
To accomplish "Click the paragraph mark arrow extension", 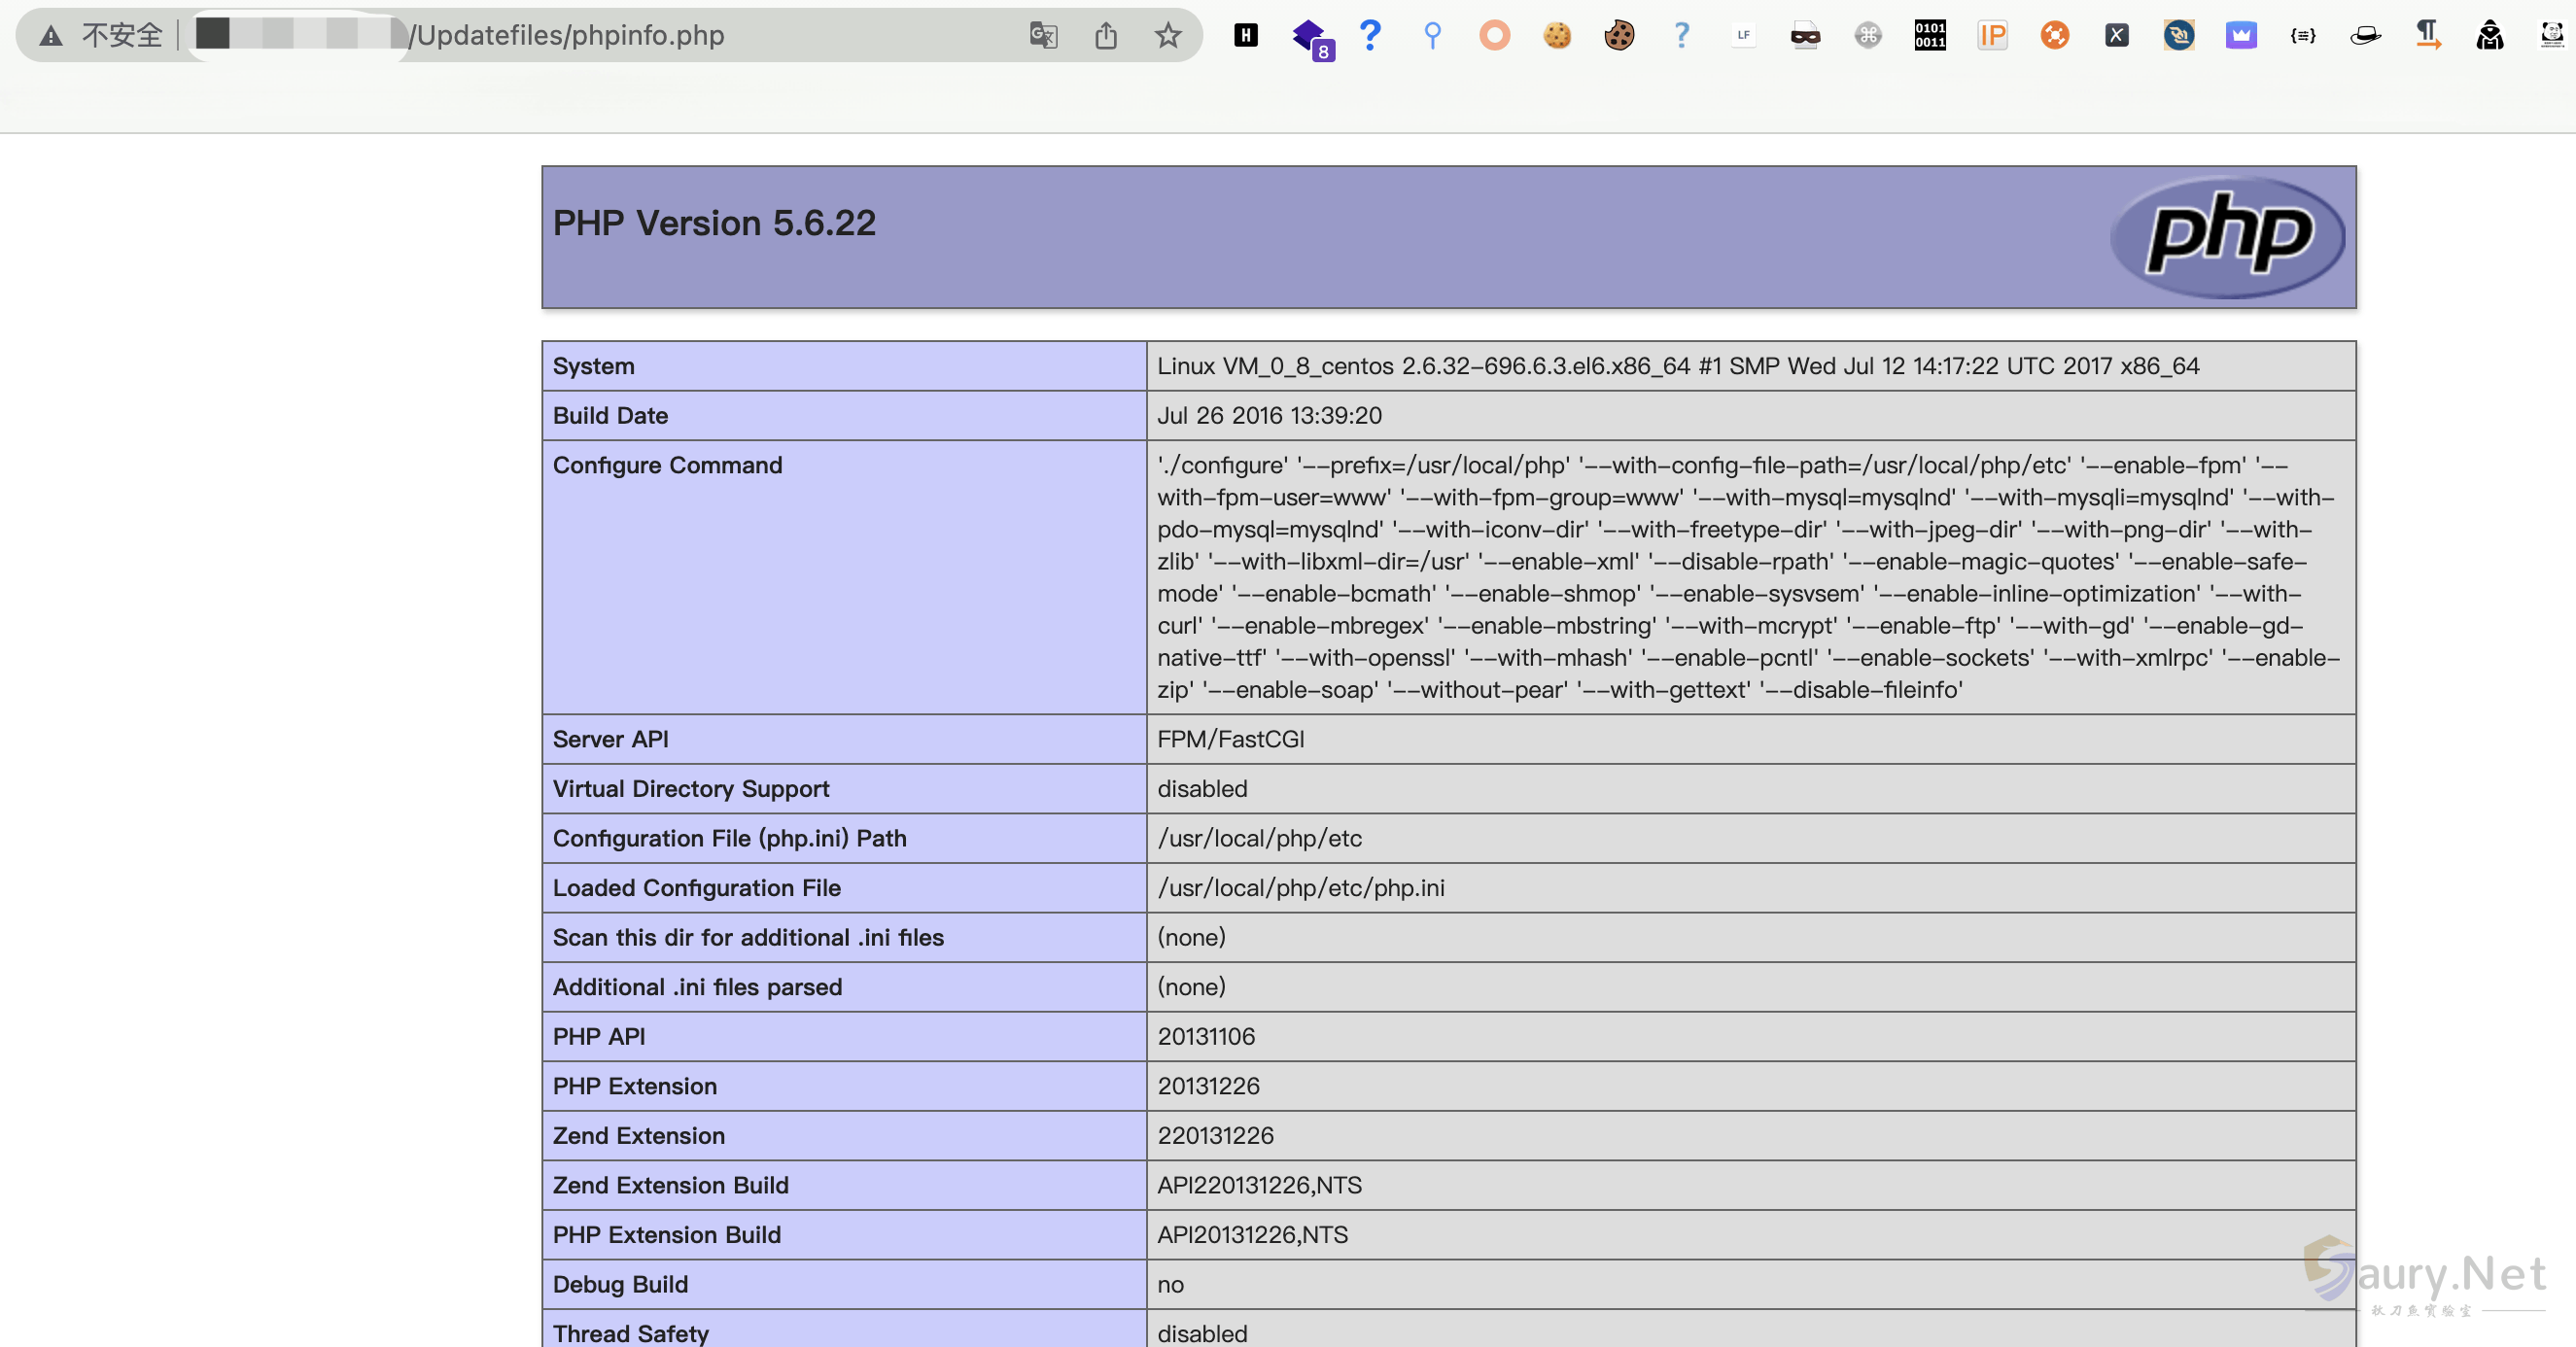I will point(2427,35).
